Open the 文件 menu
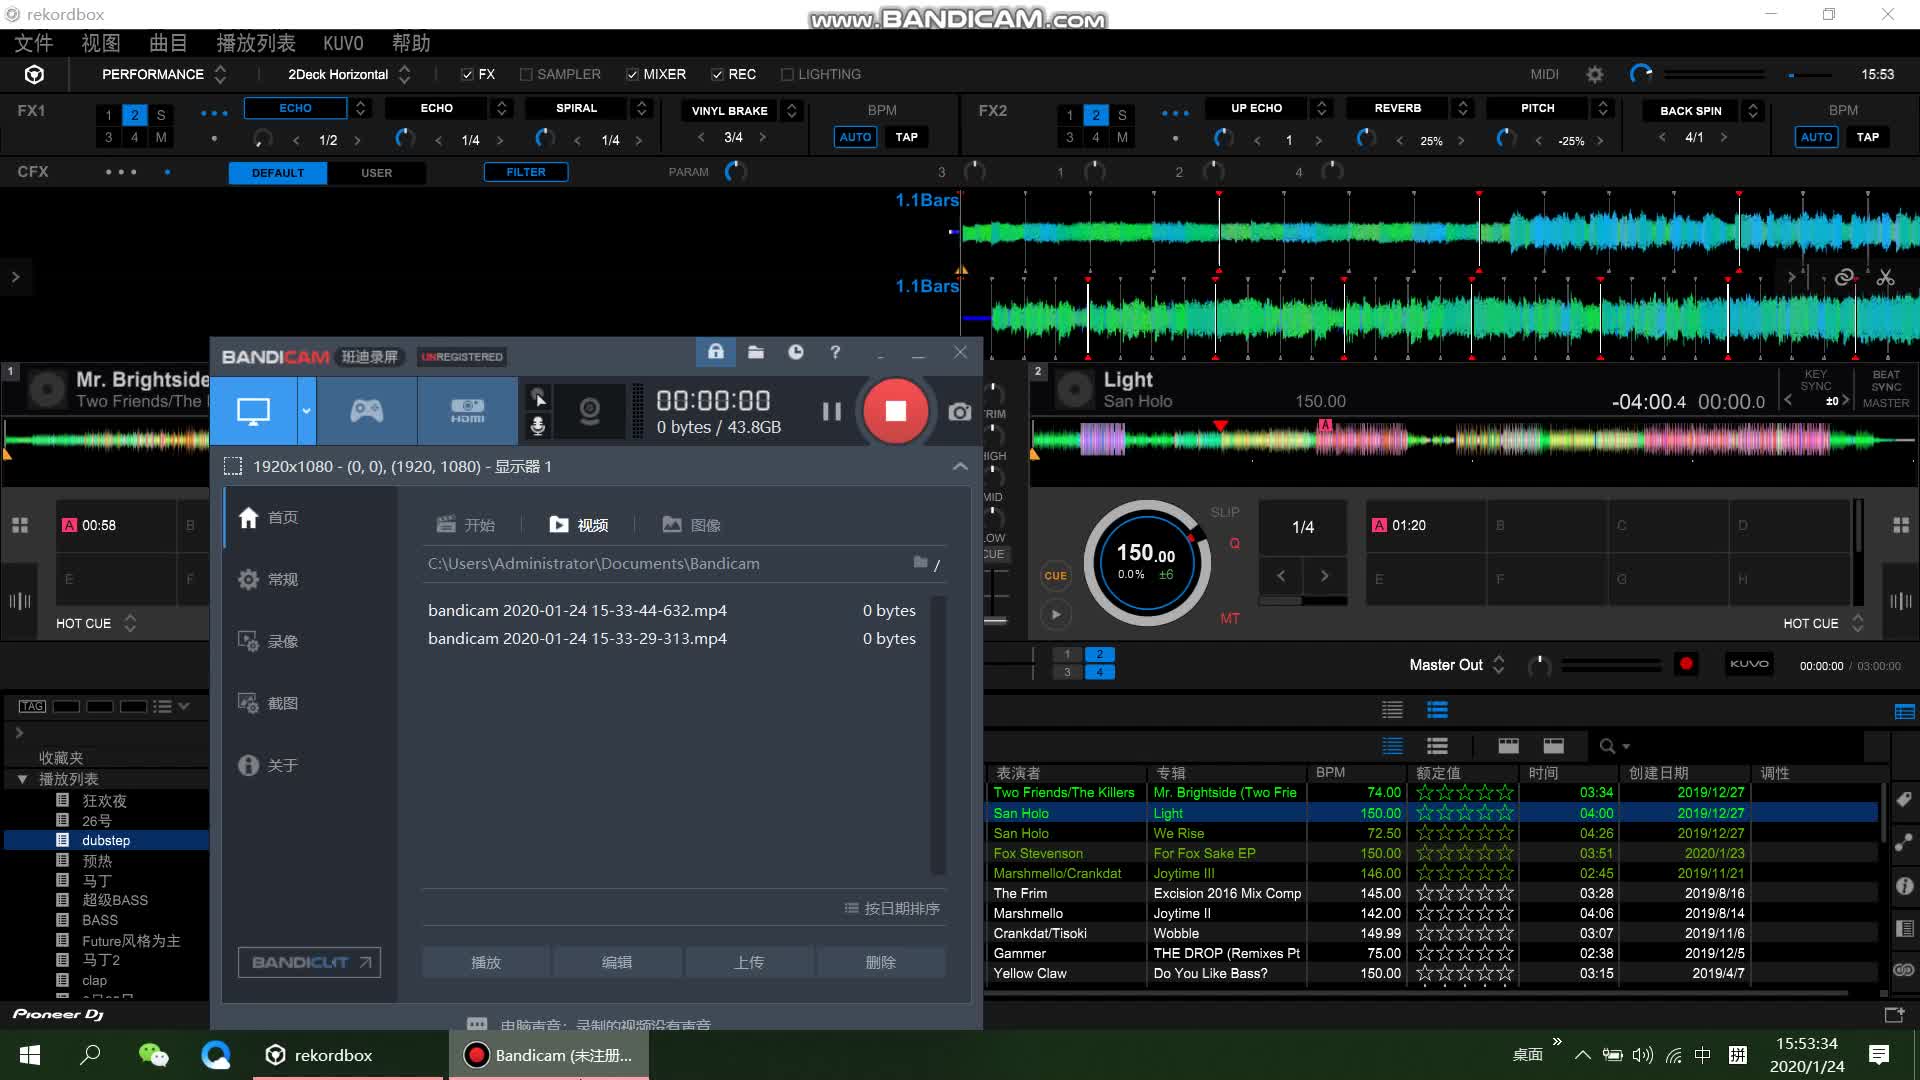Viewport: 1920px width, 1080px height. 33,43
